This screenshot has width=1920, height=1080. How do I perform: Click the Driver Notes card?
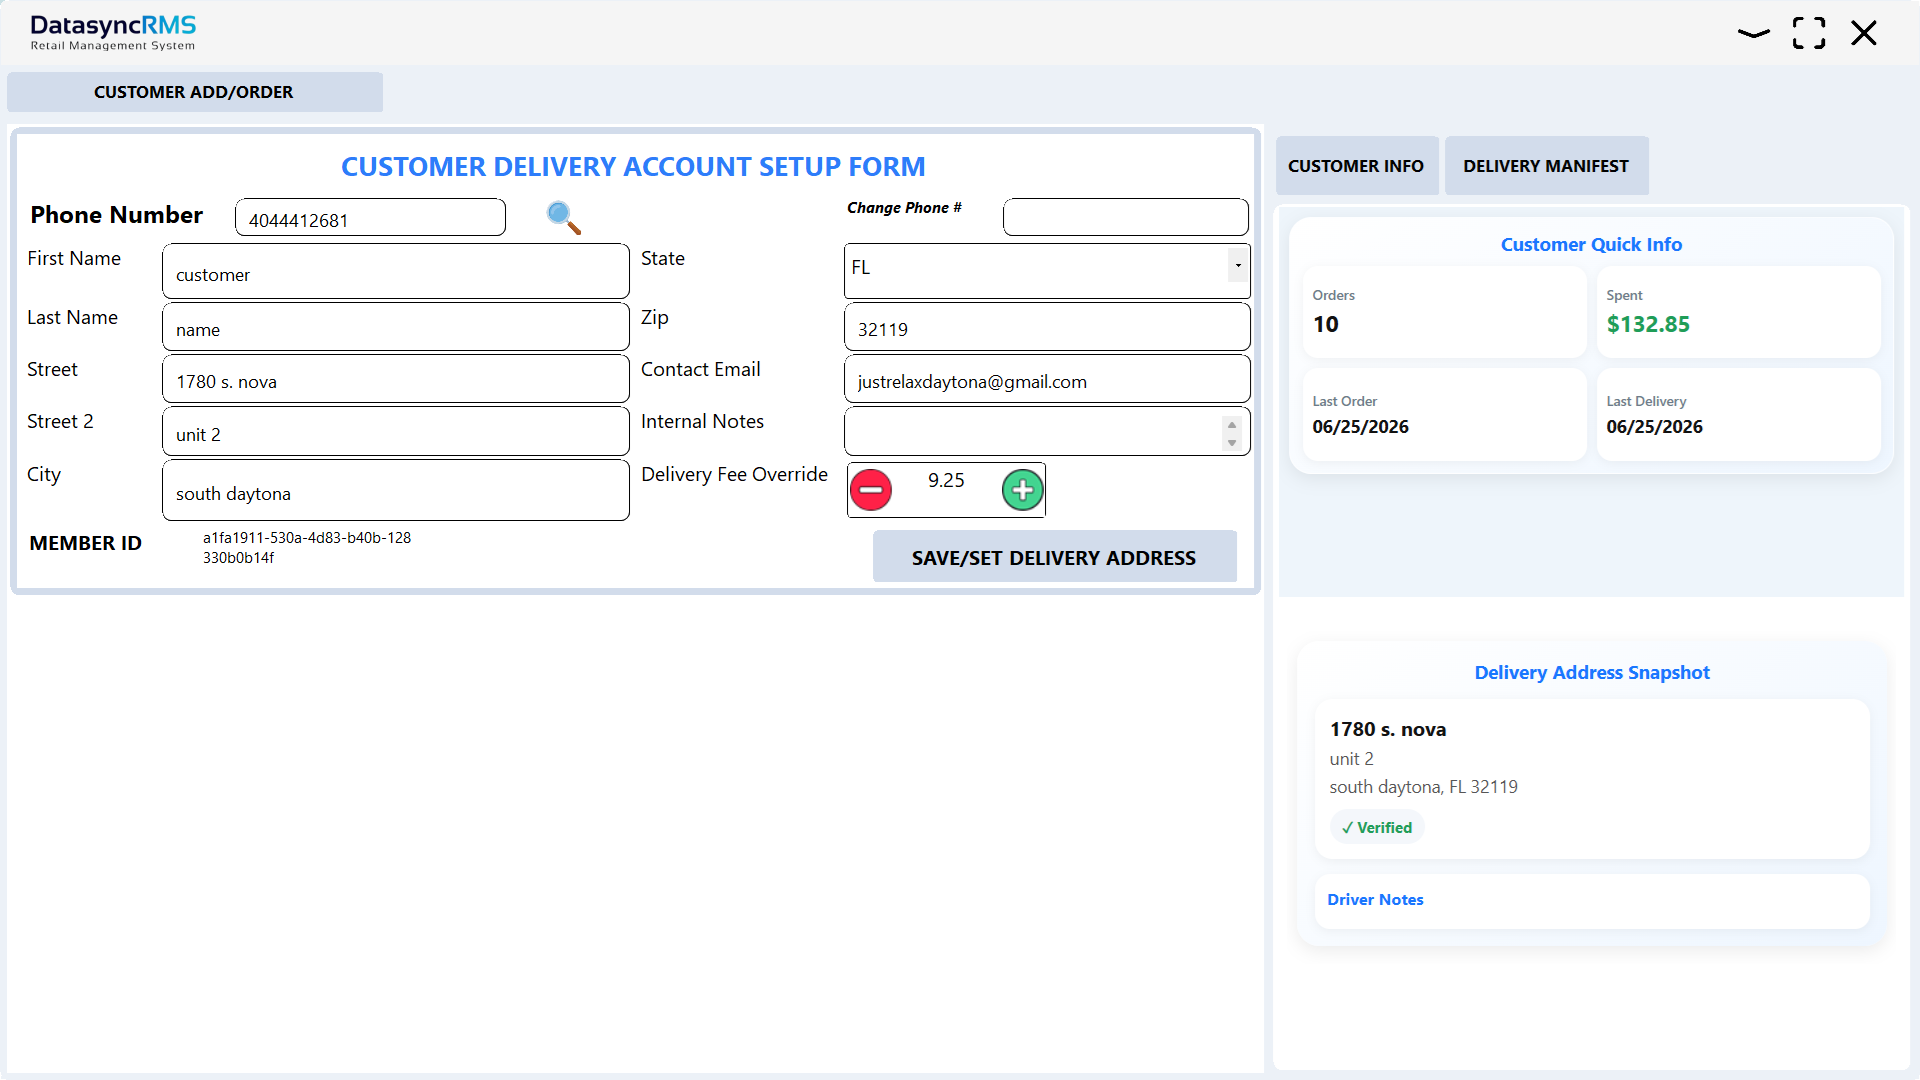click(1592, 901)
